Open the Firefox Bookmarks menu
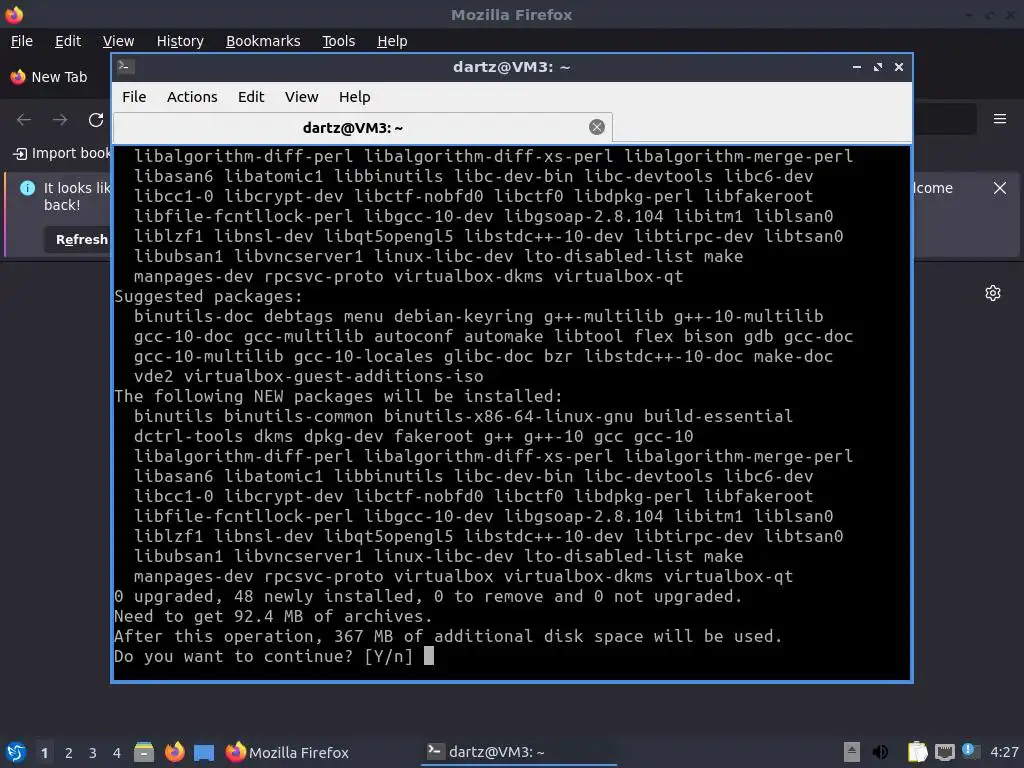Screen dimensions: 1024x768 [263, 41]
